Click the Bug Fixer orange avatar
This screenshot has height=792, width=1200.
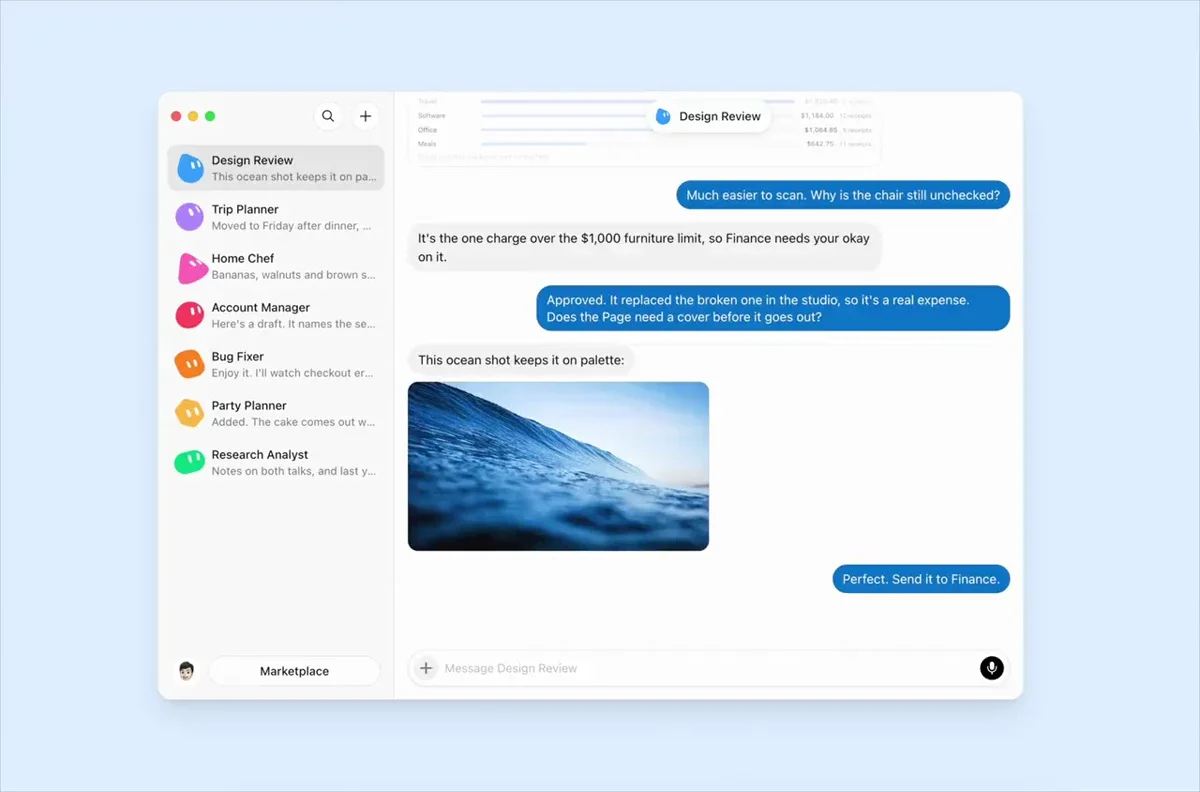click(190, 364)
